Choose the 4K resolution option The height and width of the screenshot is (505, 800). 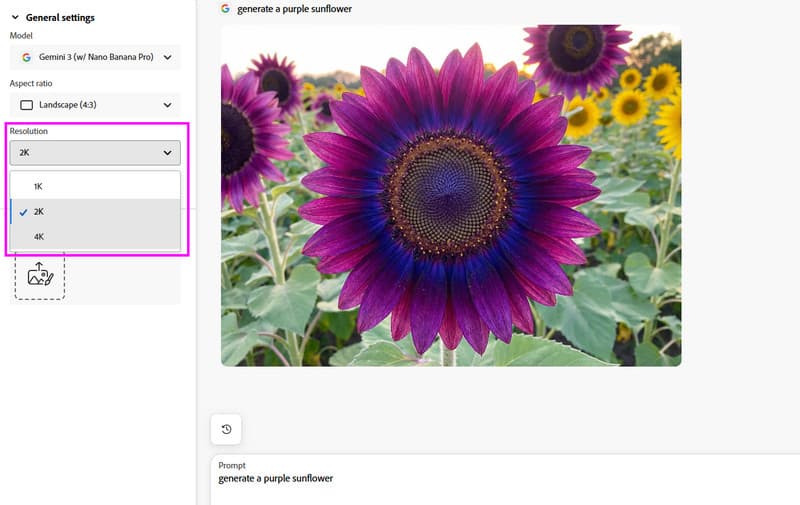coord(38,237)
